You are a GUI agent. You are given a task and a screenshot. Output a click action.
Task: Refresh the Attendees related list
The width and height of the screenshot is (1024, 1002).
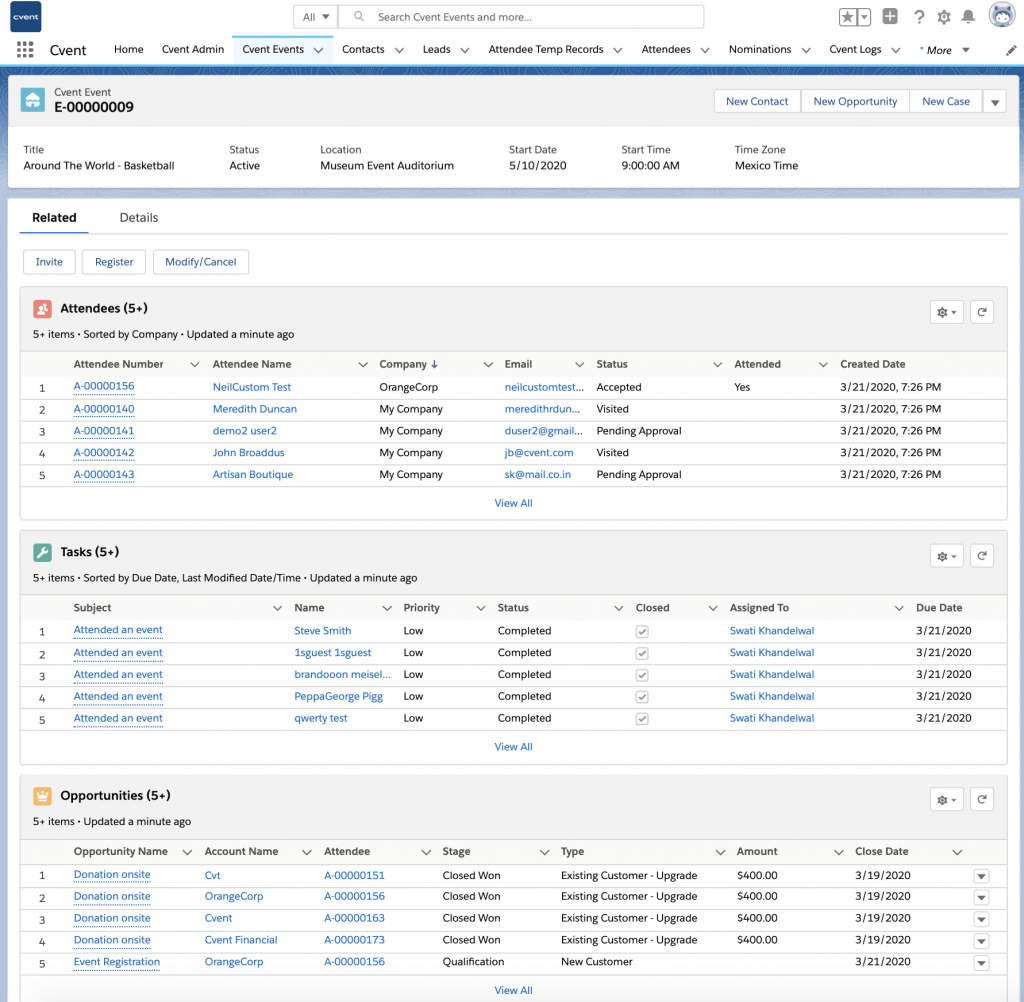pos(981,311)
